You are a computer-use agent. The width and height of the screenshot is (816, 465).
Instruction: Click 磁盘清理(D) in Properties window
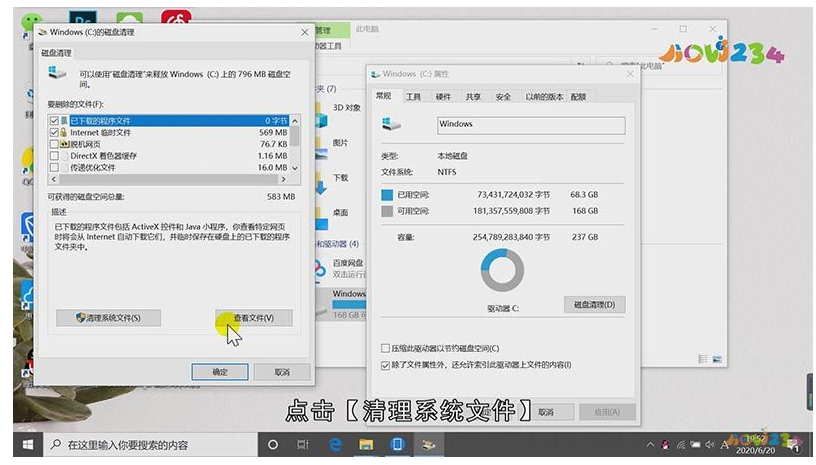594,305
